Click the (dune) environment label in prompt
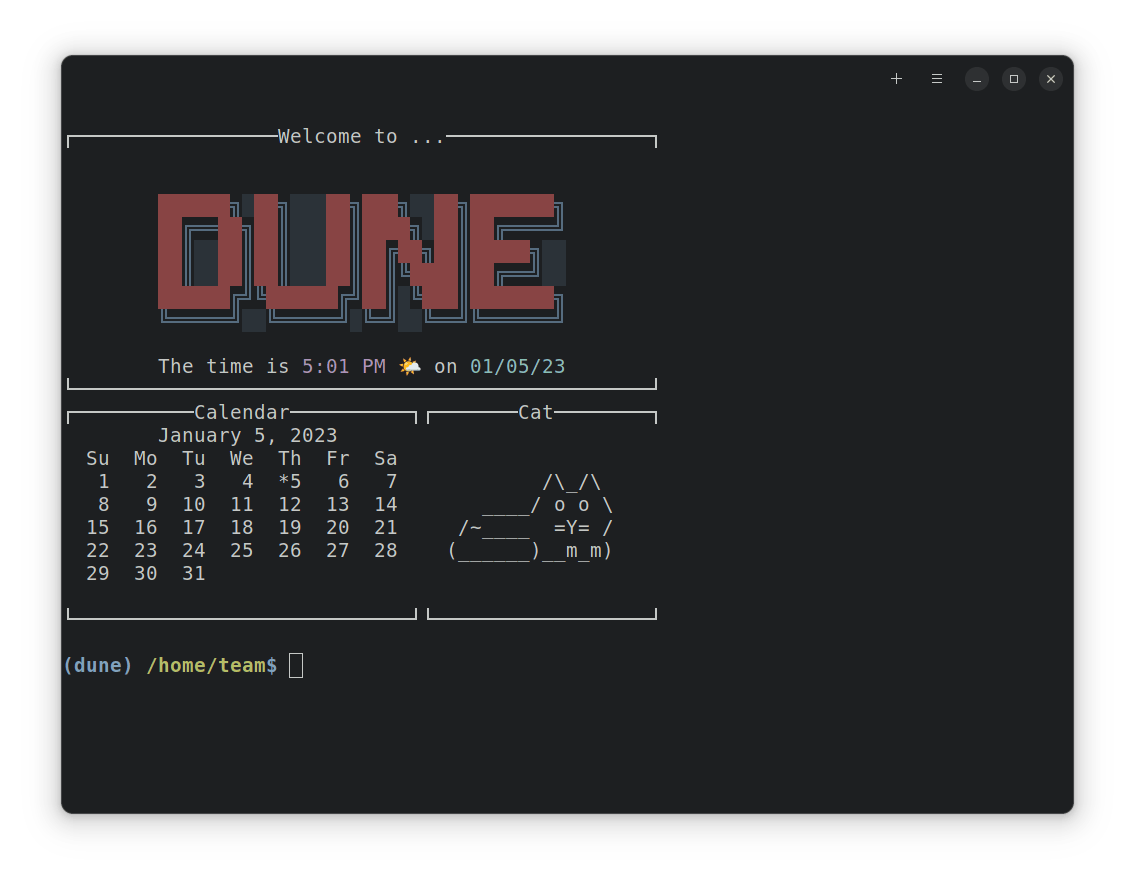 pyautogui.click(x=97, y=666)
